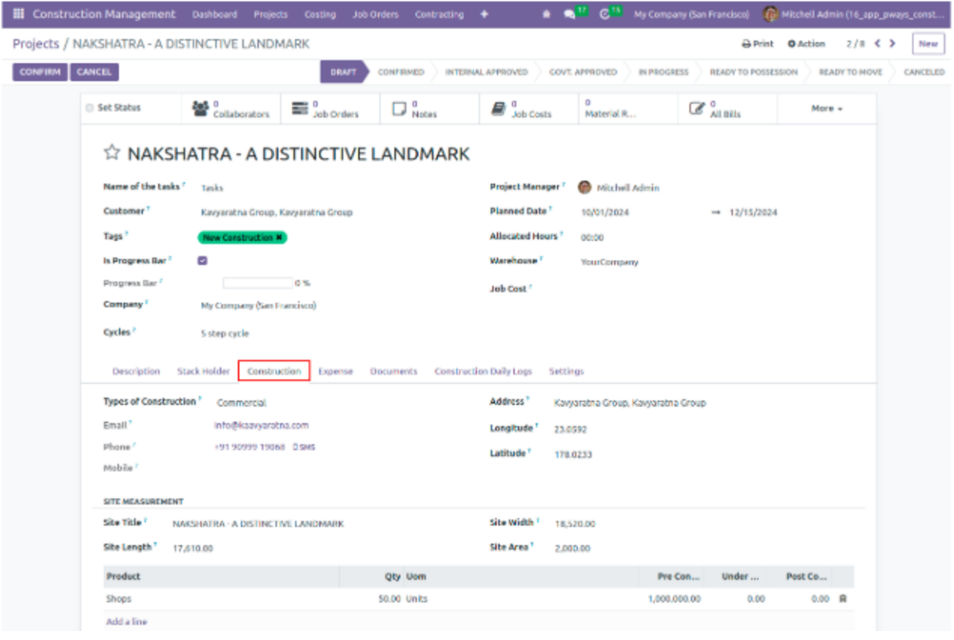The height and width of the screenshot is (640, 954).
Task: Open Job Orders stat button
Action: [325, 109]
